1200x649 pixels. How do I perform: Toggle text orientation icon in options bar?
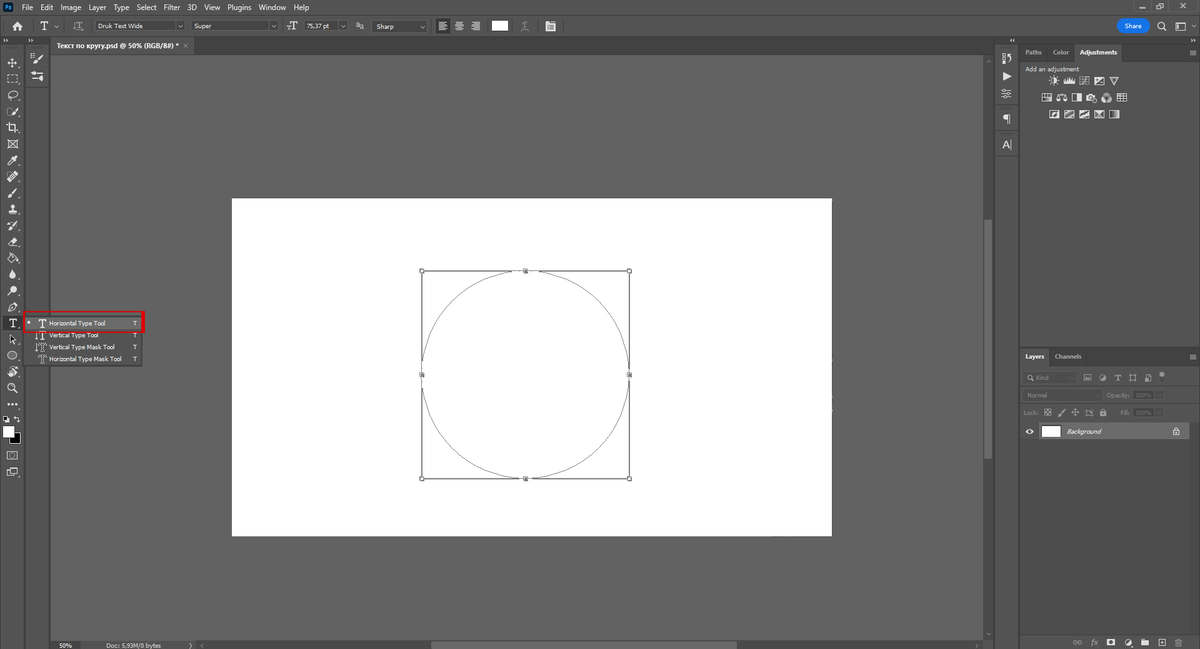pos(78,26)
